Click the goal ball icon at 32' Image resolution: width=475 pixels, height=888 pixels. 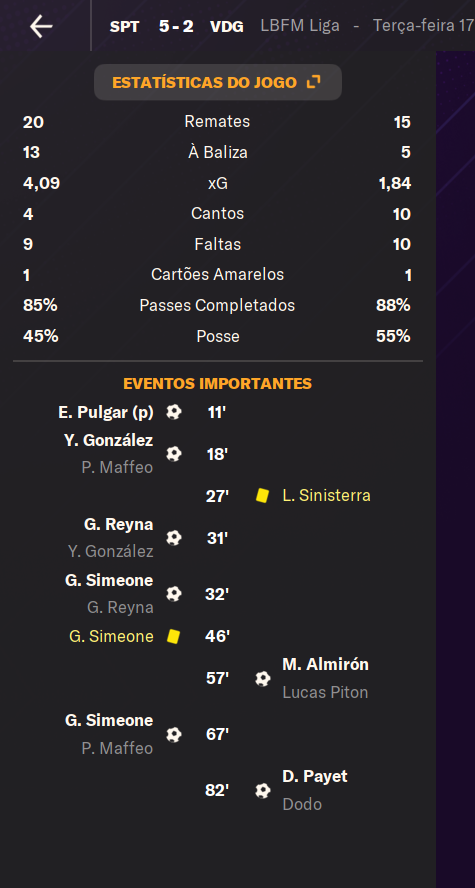(x=174, y=594)
